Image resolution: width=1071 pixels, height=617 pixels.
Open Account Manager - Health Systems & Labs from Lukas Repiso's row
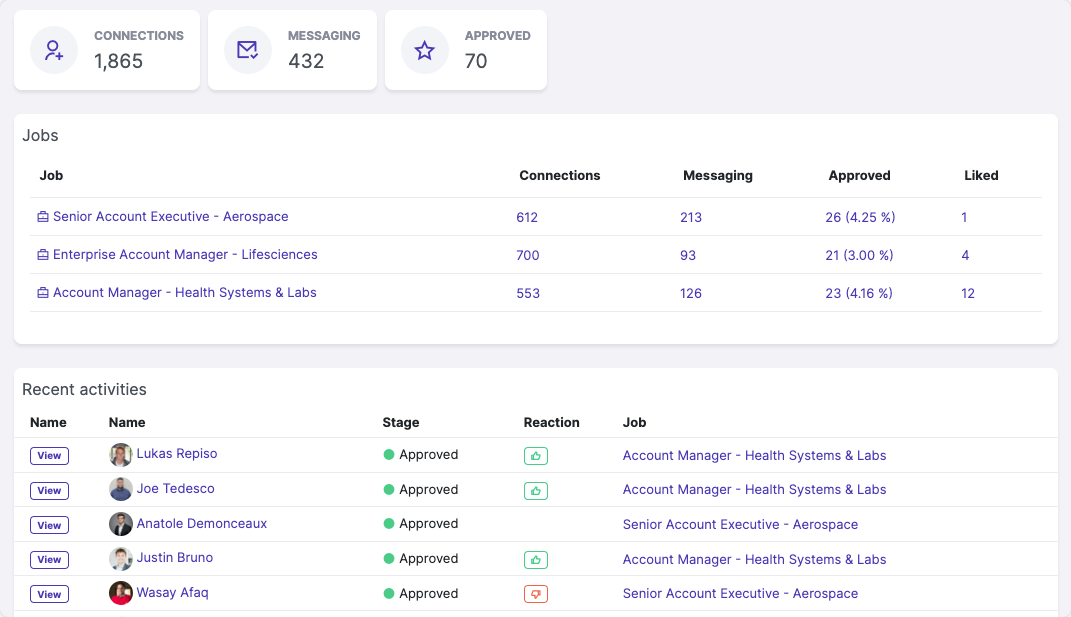754,455
